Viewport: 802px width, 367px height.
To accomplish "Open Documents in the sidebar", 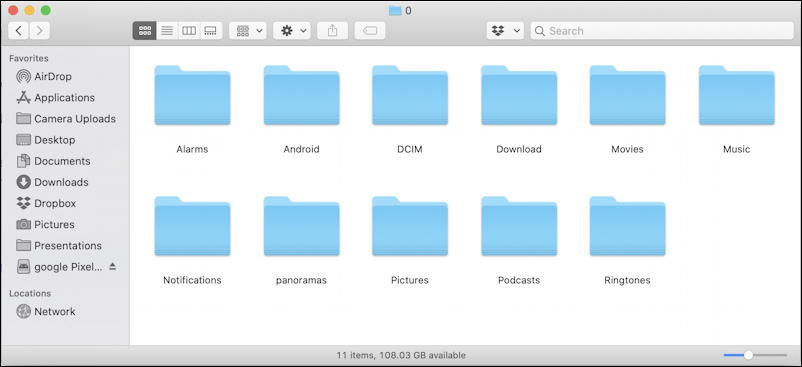I will point(53,161).
